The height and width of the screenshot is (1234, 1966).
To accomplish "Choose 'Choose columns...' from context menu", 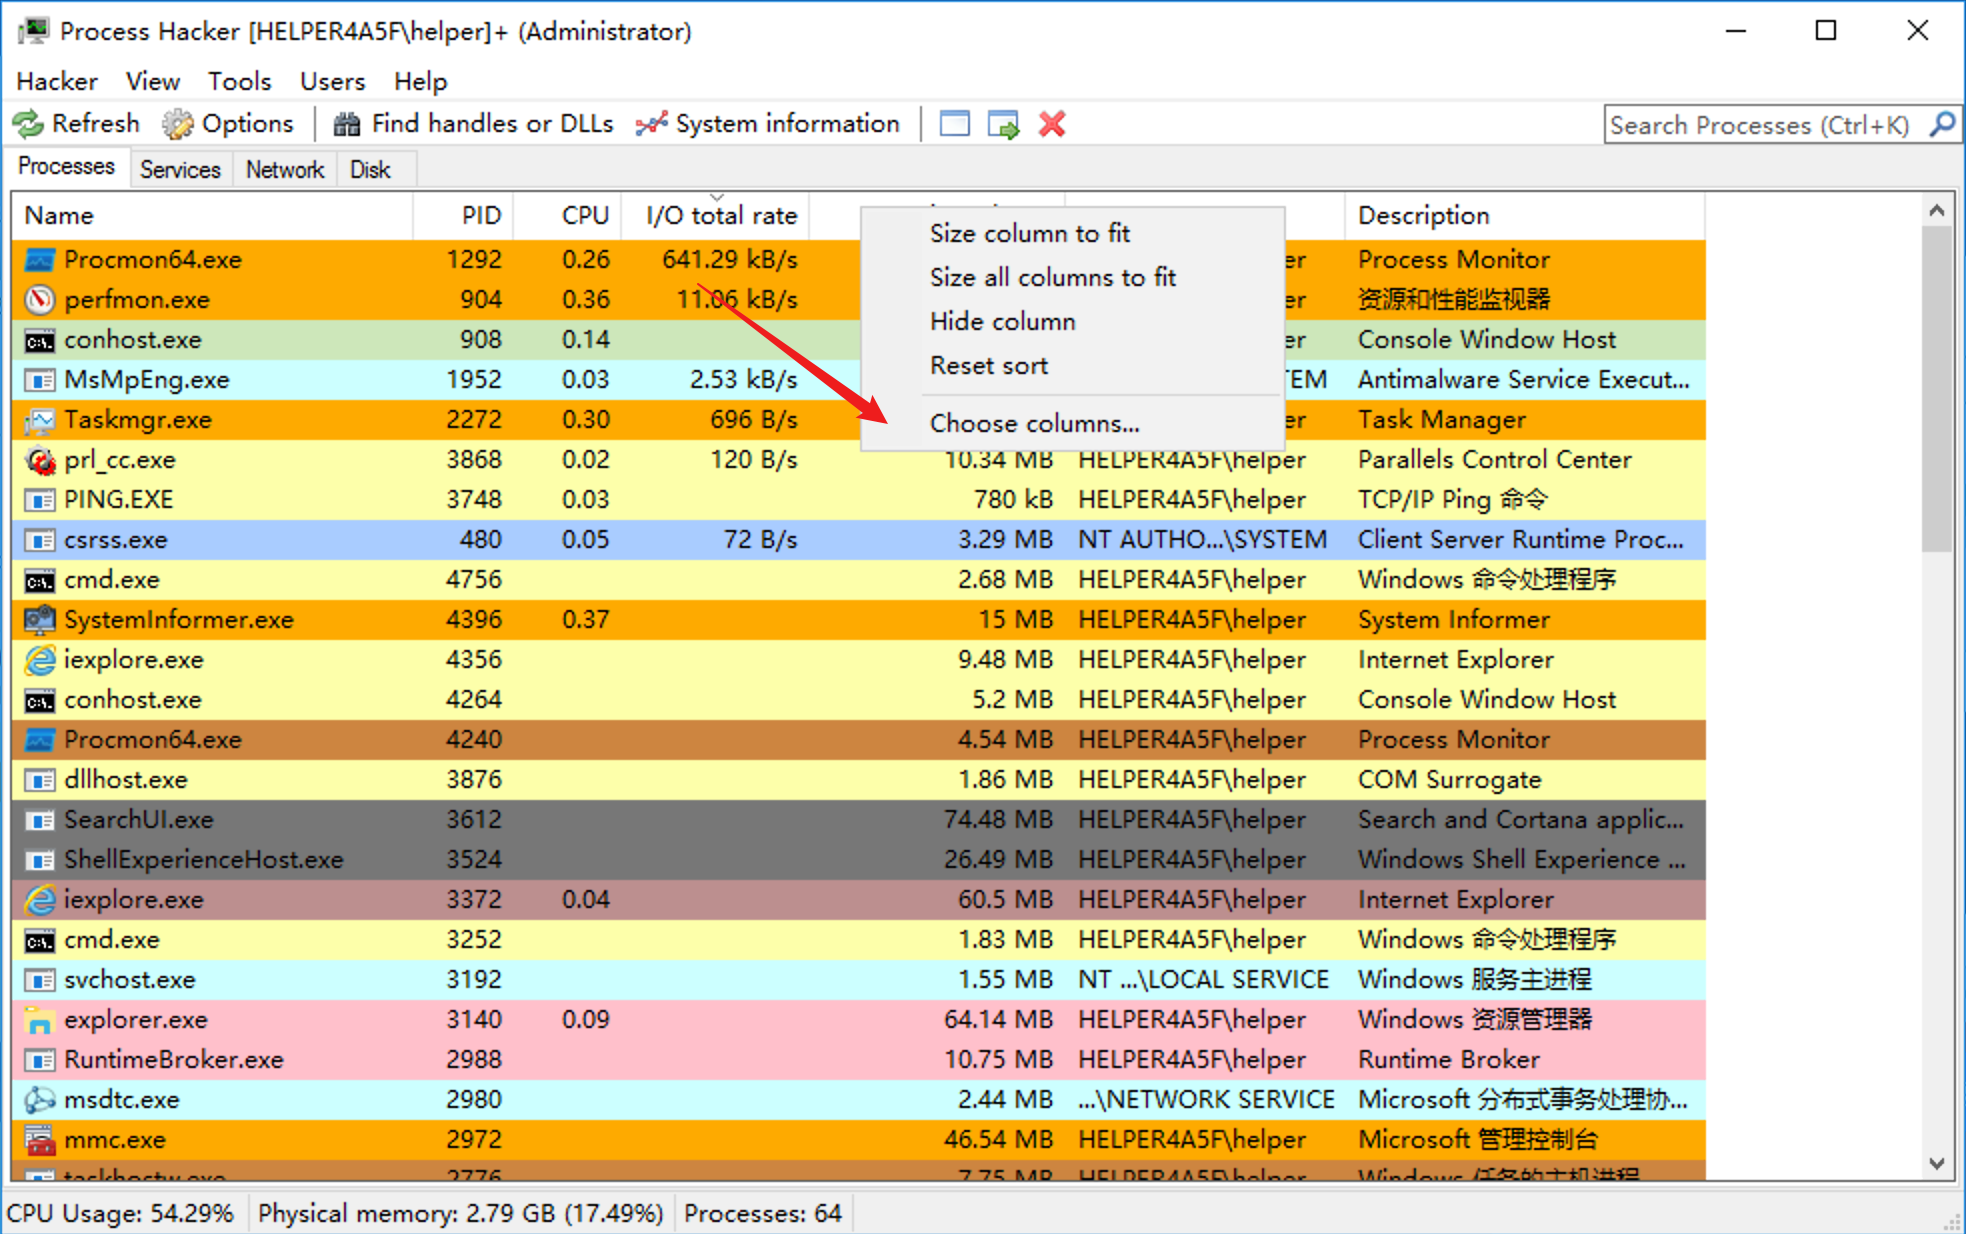I will [1034, 423].
